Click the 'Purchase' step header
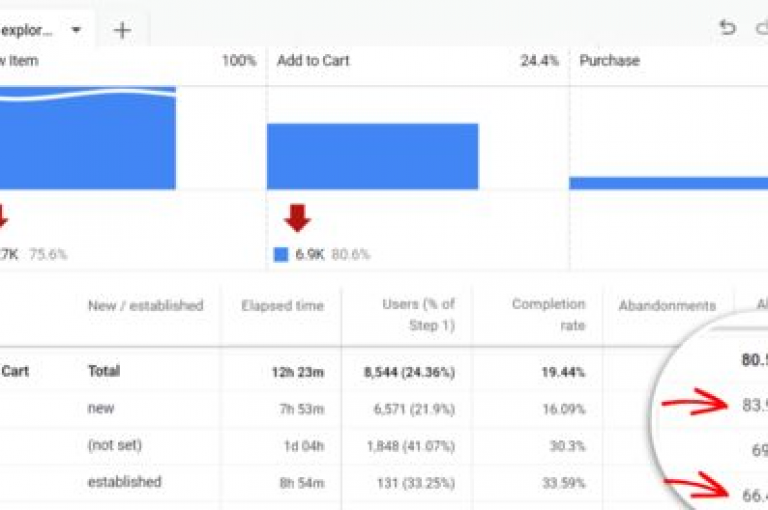Viewport: 768px width, 510px height. coord(609,61)
